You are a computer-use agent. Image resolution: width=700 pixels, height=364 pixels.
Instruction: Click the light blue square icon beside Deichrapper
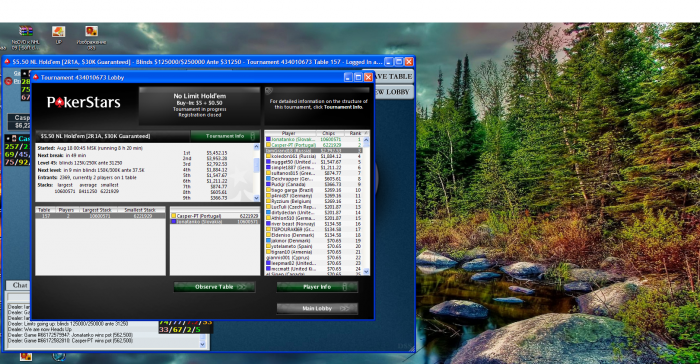268,179
